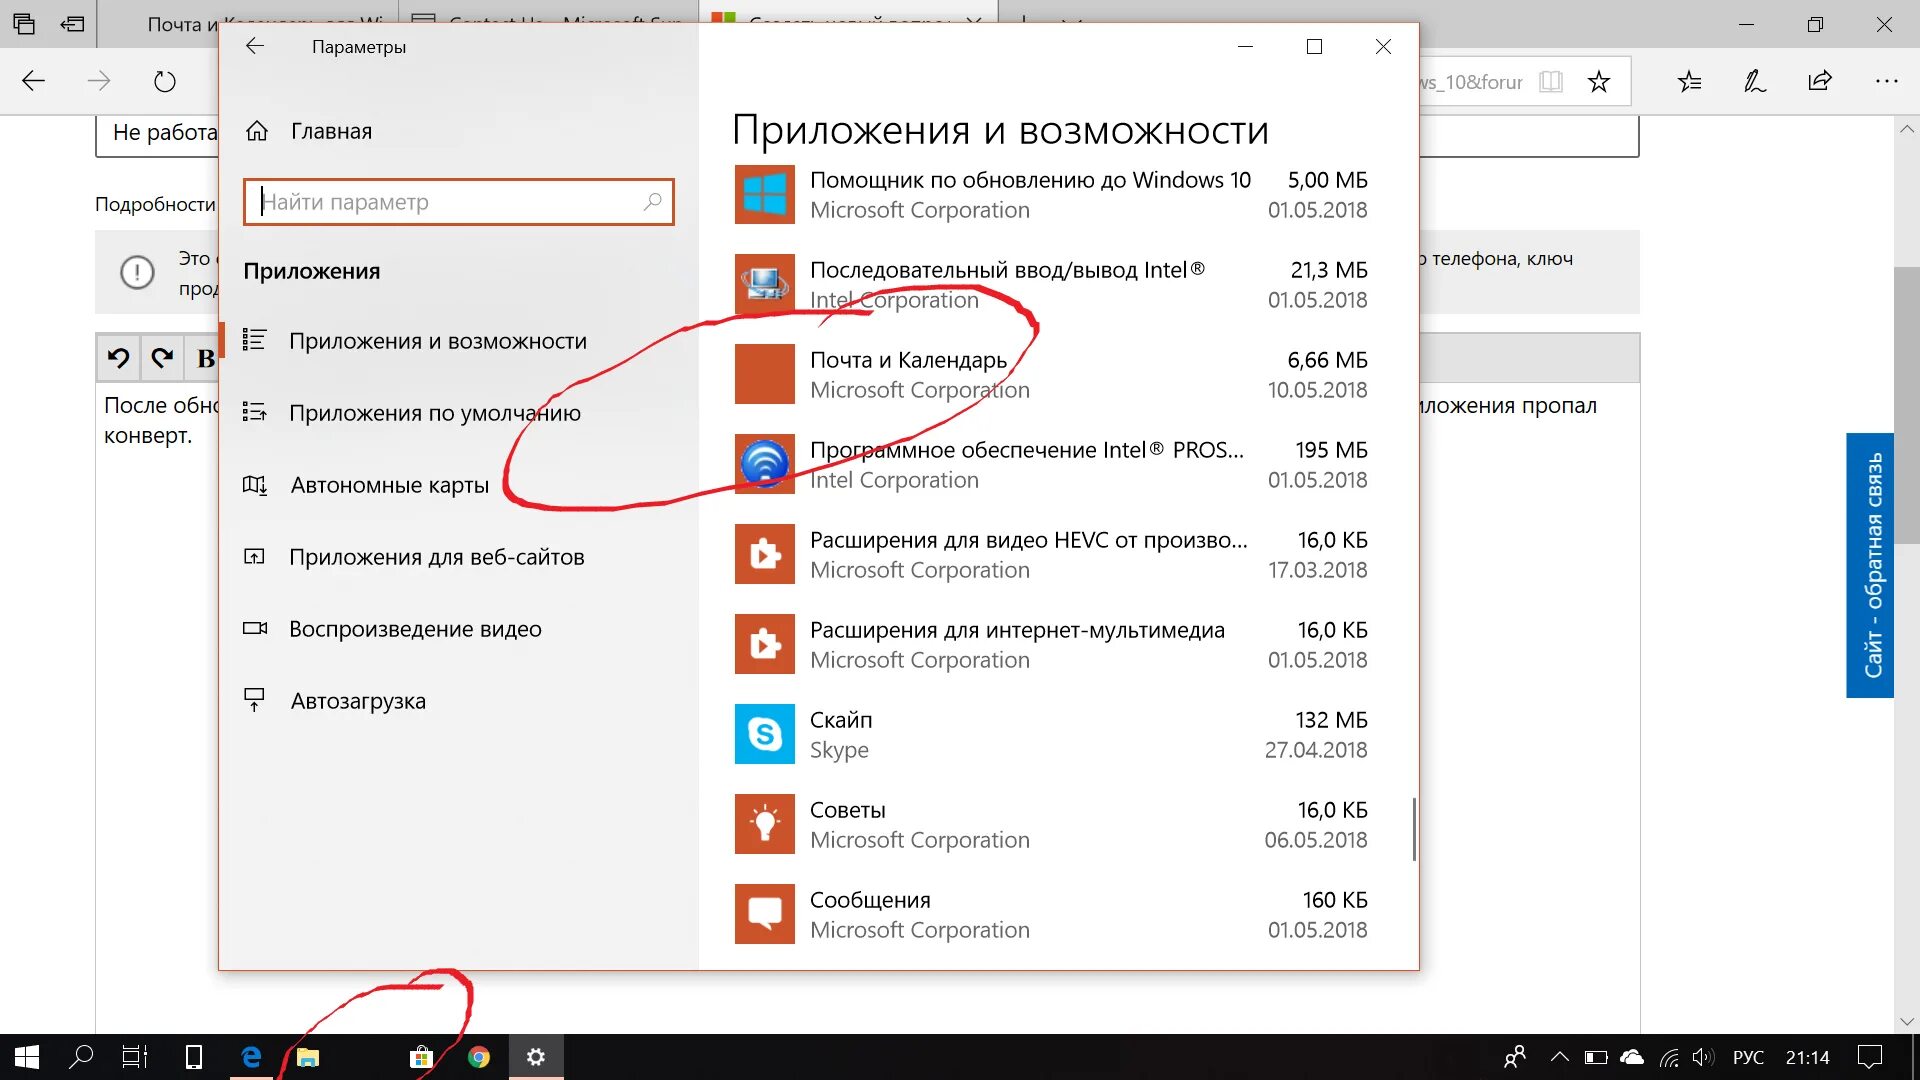The height and width of the screenshot is (1080, 1920).
Task: Click Сообщения app name in list
Action: coord(870,900)
